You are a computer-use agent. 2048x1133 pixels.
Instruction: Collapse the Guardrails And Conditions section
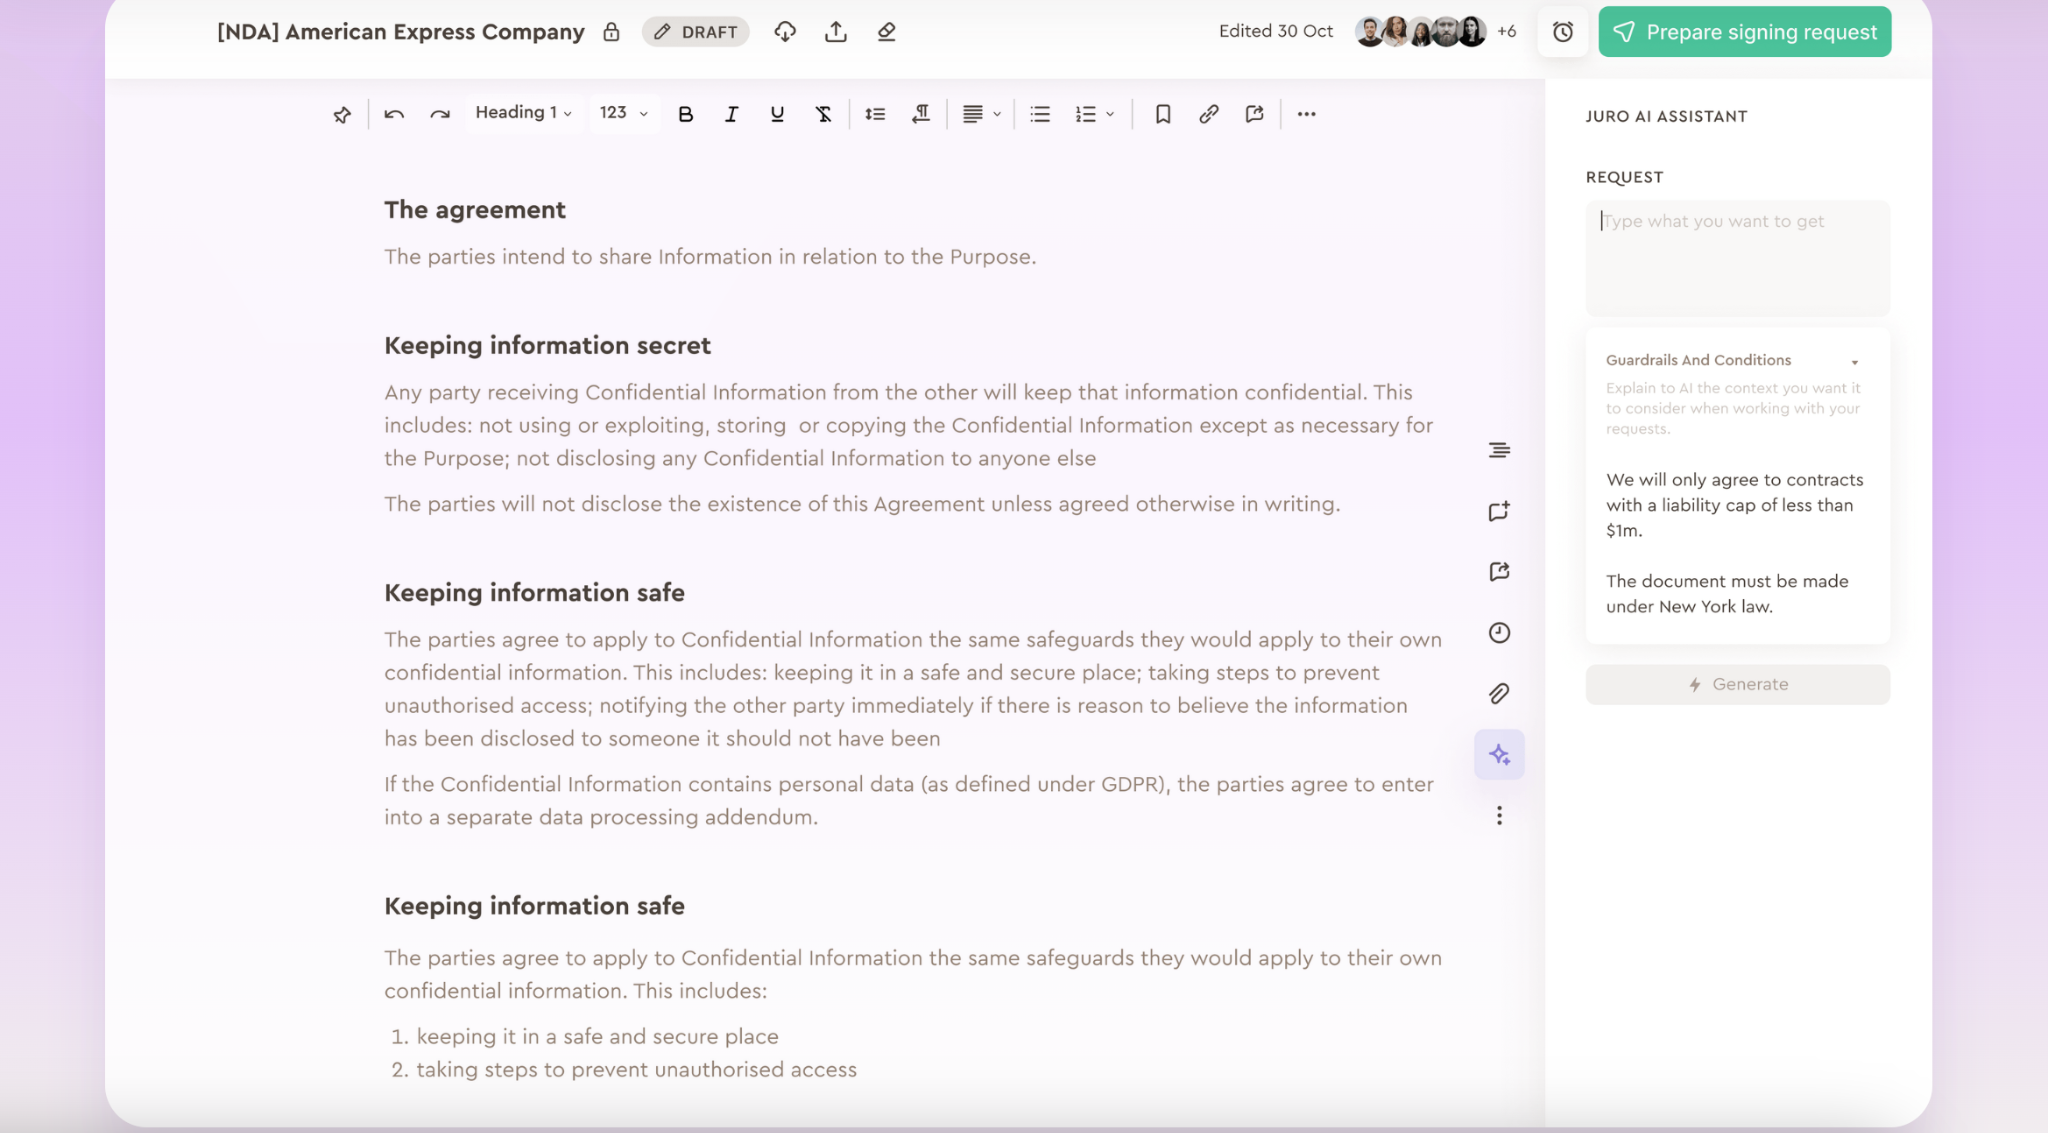pyautogui.click(x=1856, y=361)
